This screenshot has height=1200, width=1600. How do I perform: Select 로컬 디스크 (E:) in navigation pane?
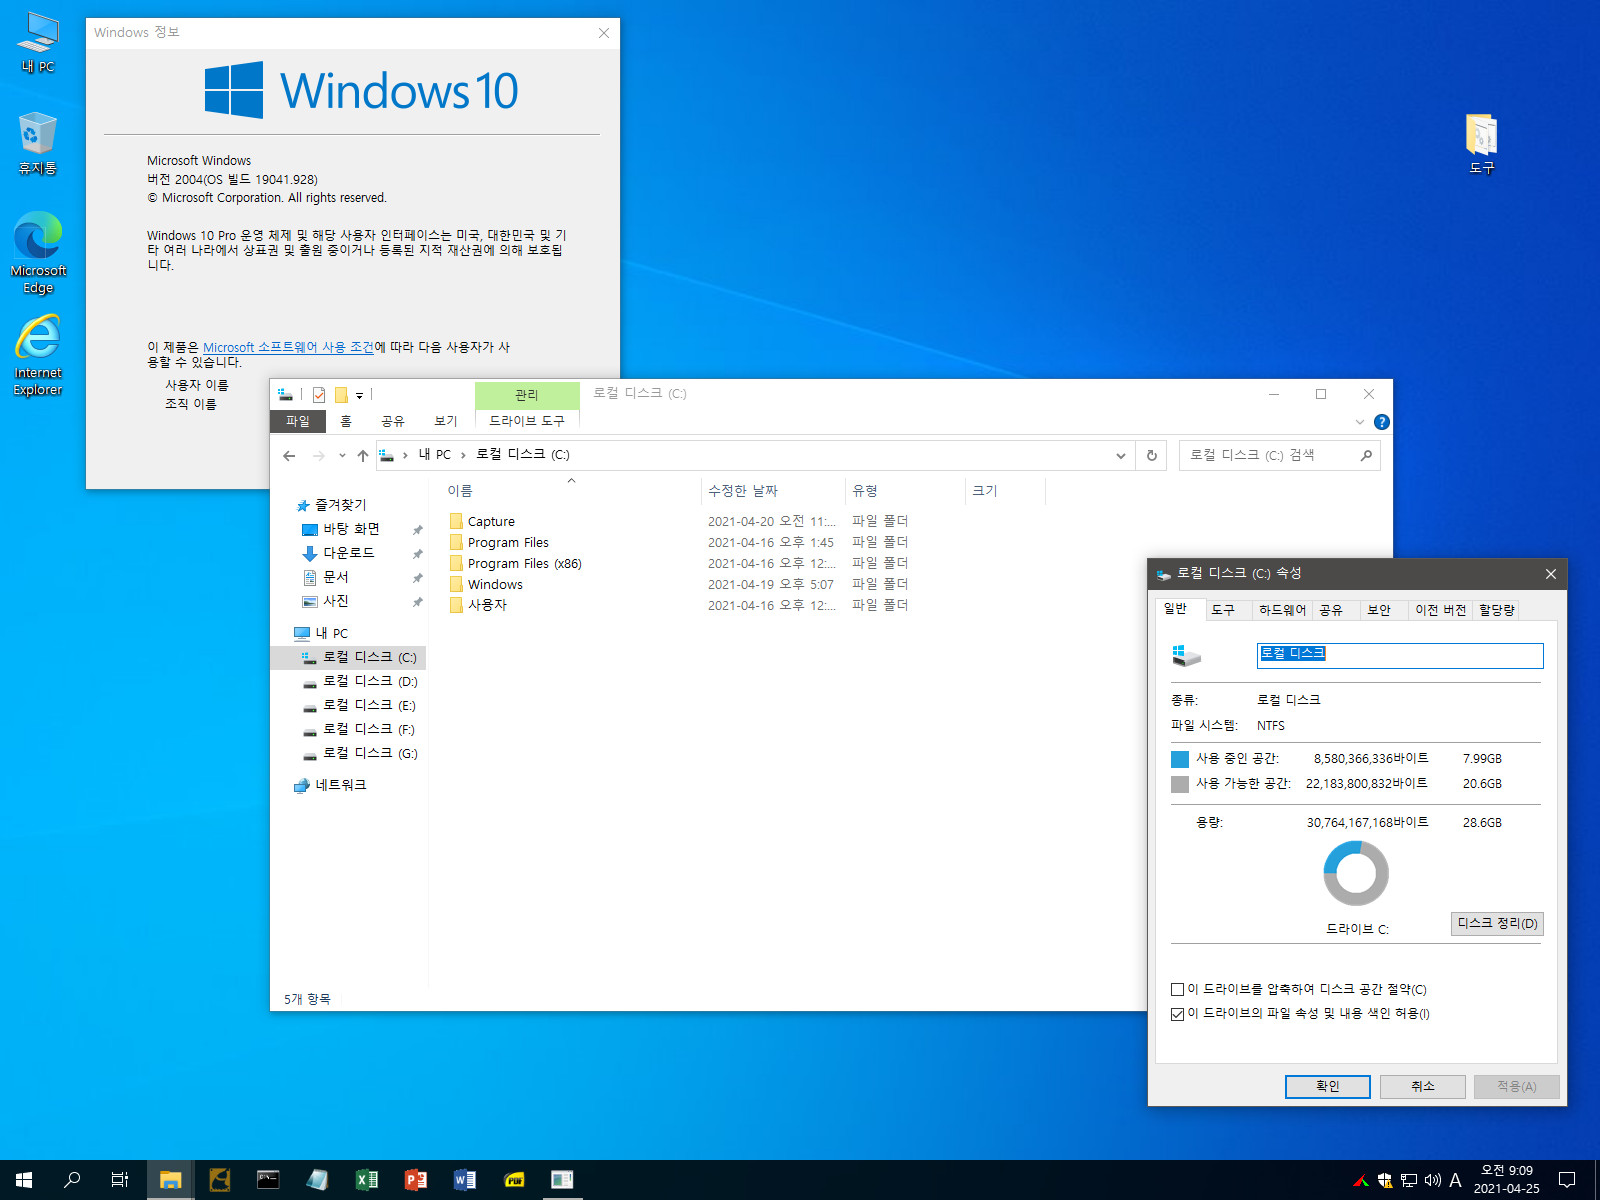coord(359,705)
